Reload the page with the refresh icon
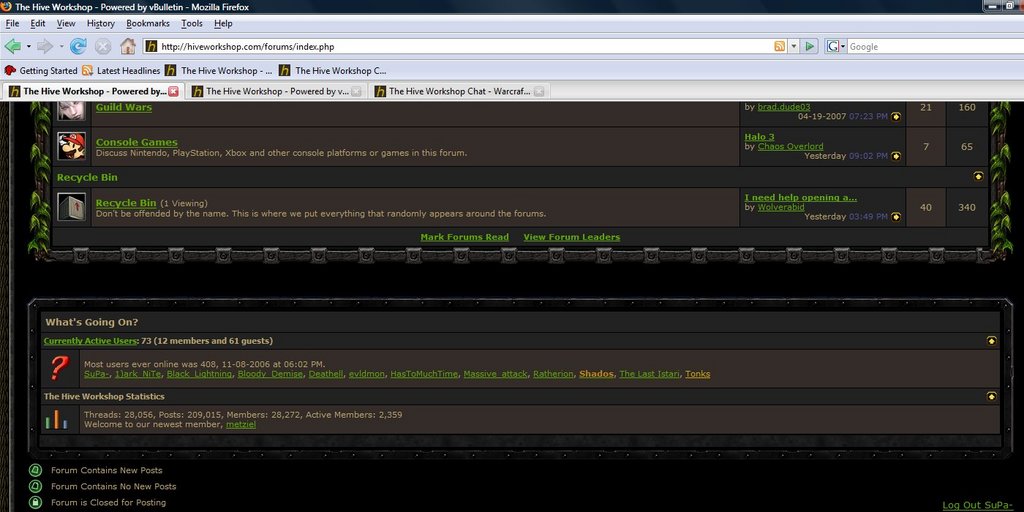Image resolution: width=1024 pixels, height=512 pixels. click(78, 46)
